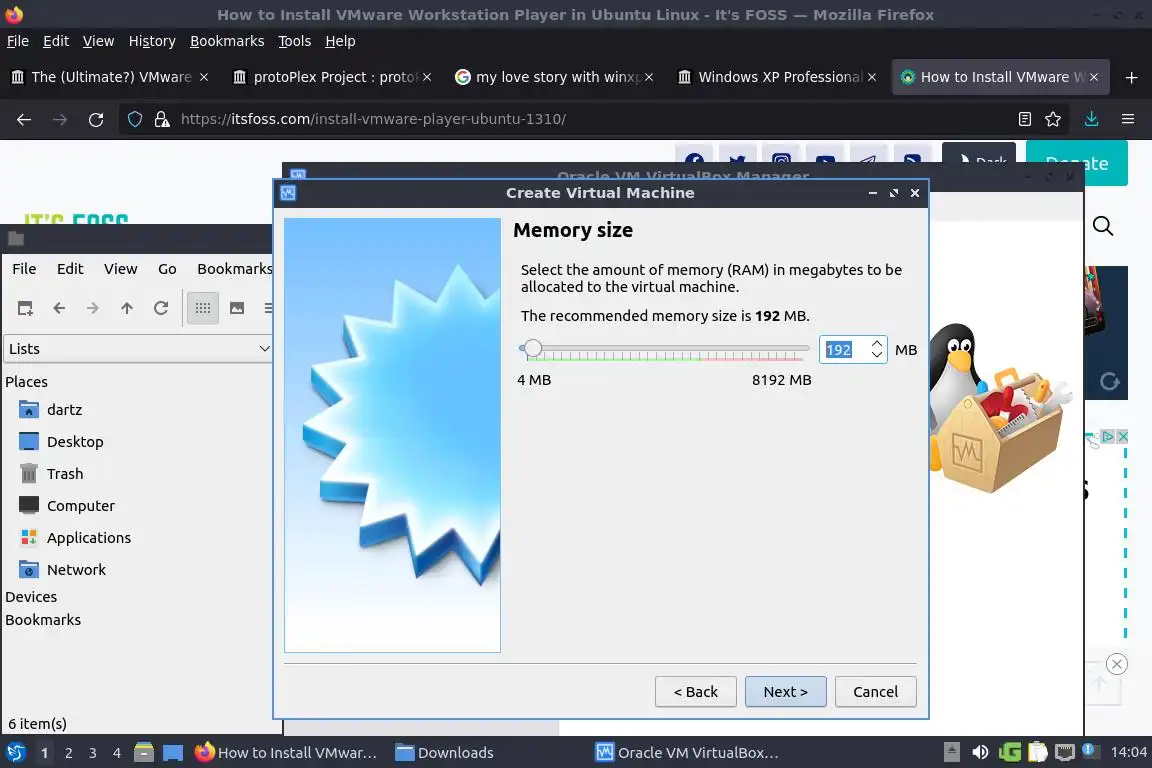Open the volume control in system tray

pyautogui.click(x=980, y=752)
